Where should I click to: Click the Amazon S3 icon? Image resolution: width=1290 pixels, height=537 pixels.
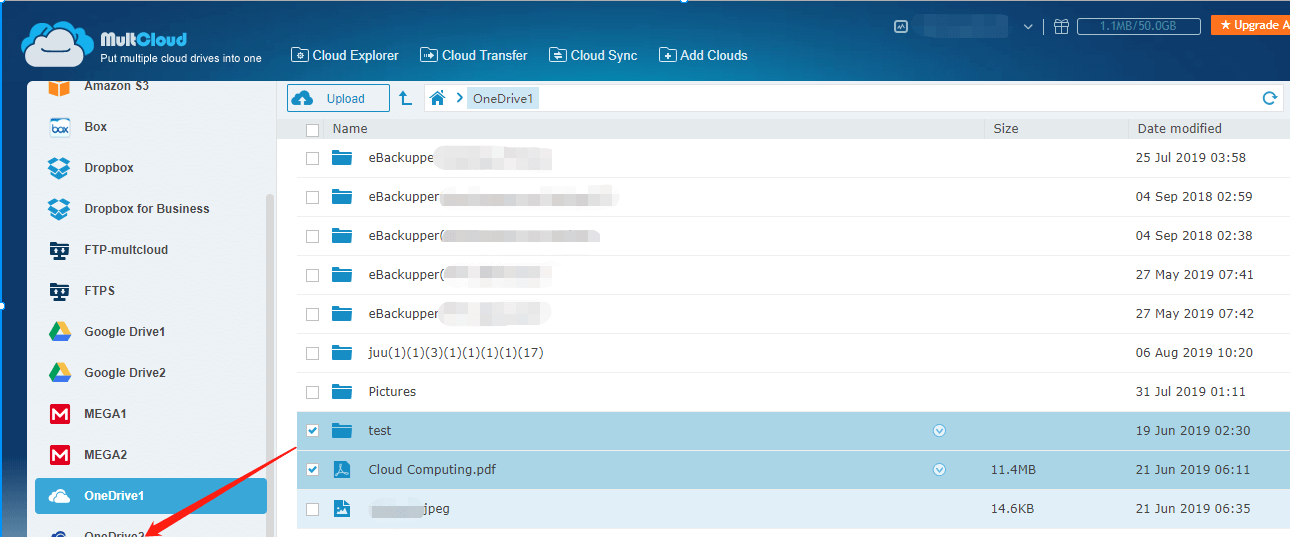pyautogui.click(x=60, y=87)
